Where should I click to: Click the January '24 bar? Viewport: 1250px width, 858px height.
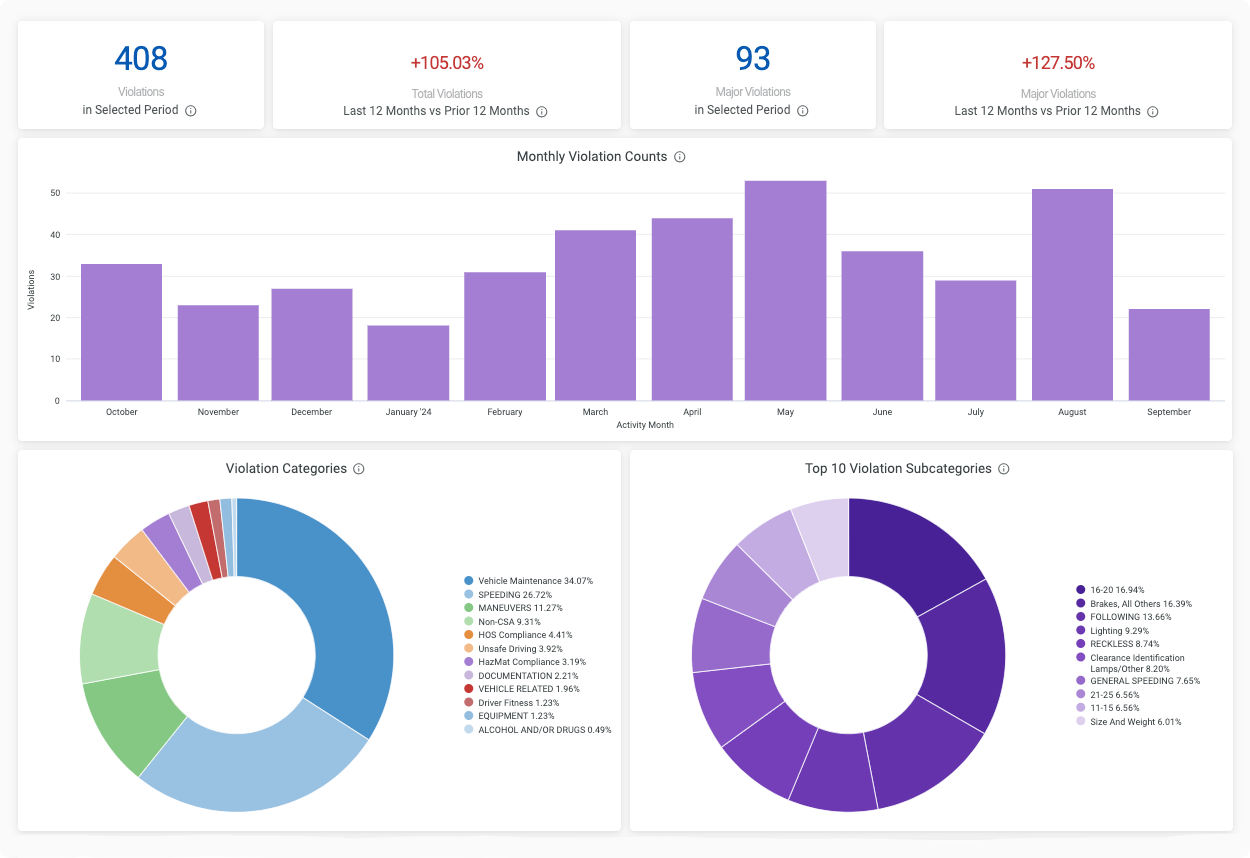pyautogui.click(x=408, y=362)
